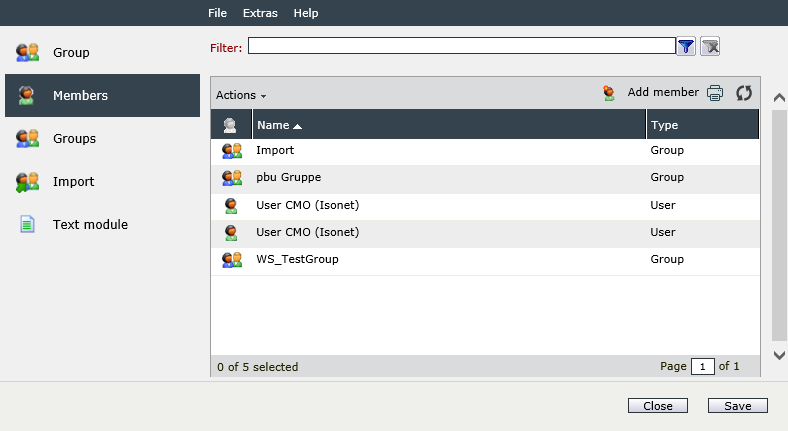This screenshot has width=788, height=431.
Task: Click into the Filter text field
Action: tap(462, 46)
